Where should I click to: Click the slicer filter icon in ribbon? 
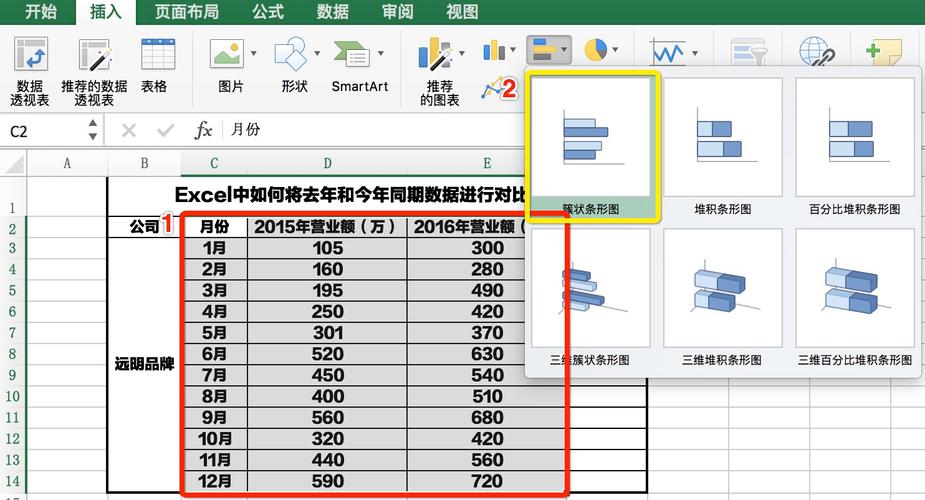[x=749, y=52]
